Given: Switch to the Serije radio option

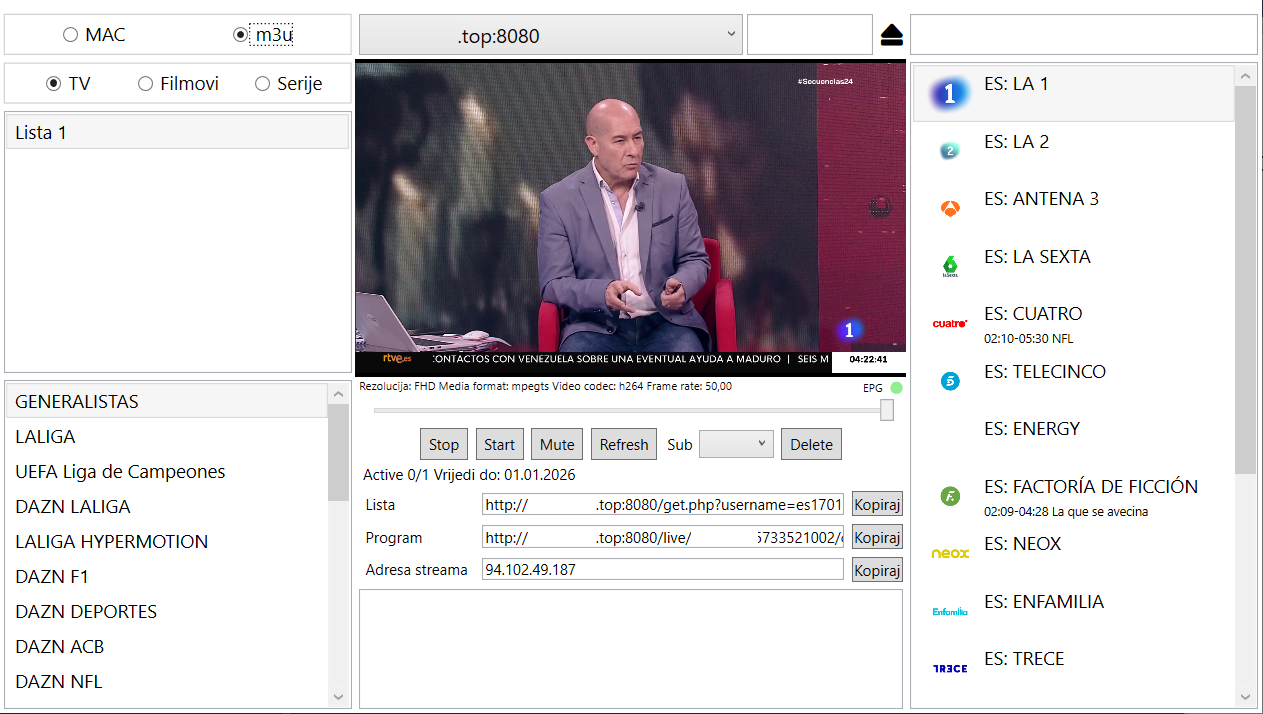Looking at the screenshot, I should (x=263, y=84).
